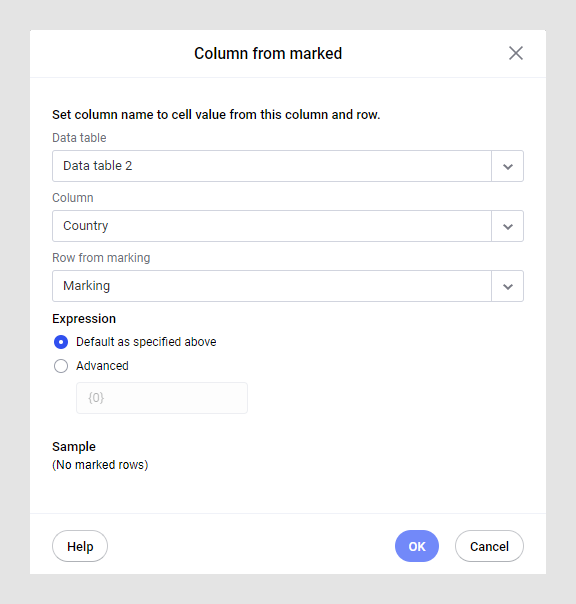
Task: Open the Help button
Action: tap(80, 546)
